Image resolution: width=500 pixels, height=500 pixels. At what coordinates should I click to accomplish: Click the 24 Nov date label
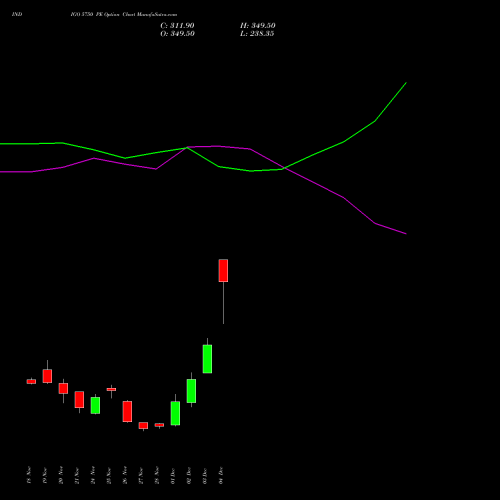point(93,475)
